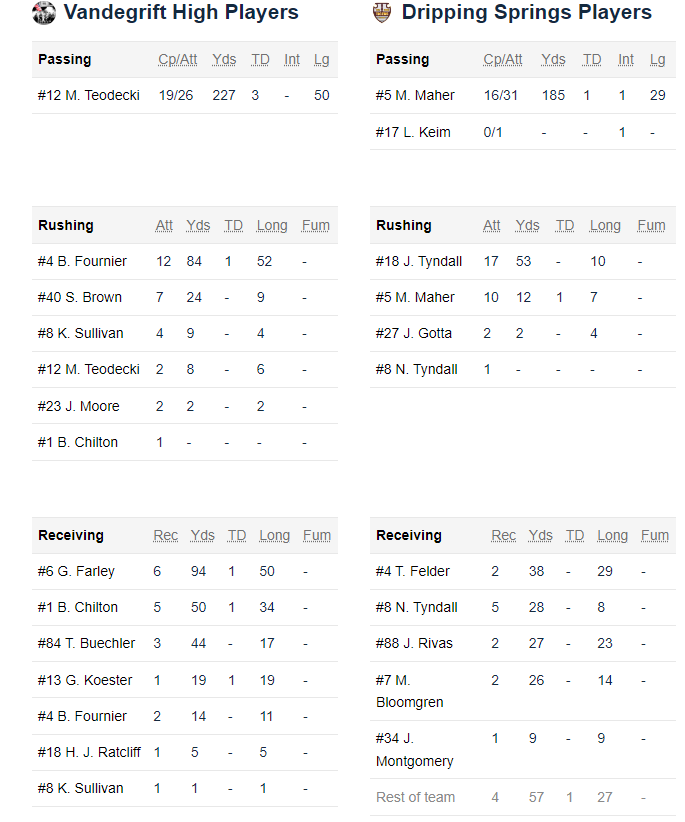Open #12 M. Teodecki in Vandegrift Passing table
This screenshot has height=822, width=685.
pos(89,95)
